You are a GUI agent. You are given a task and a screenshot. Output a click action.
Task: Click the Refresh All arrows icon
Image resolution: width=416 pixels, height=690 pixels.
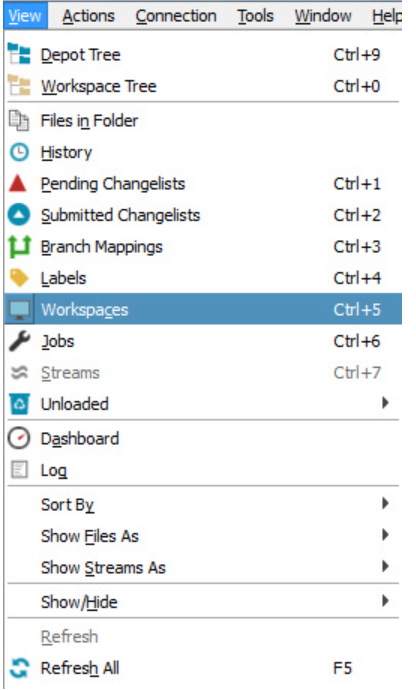pos(19,668)
